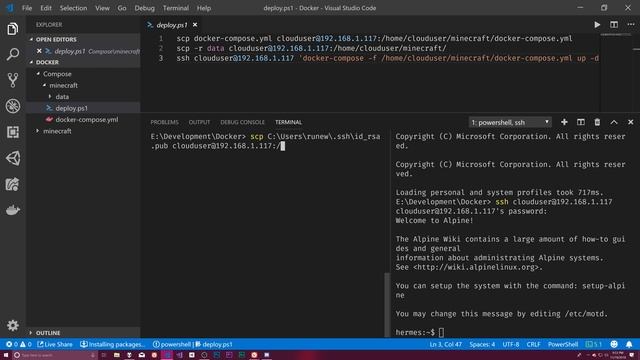Collapse the Open Editors section
Viewport: 640px width, 360px height.
click(84, 39)
